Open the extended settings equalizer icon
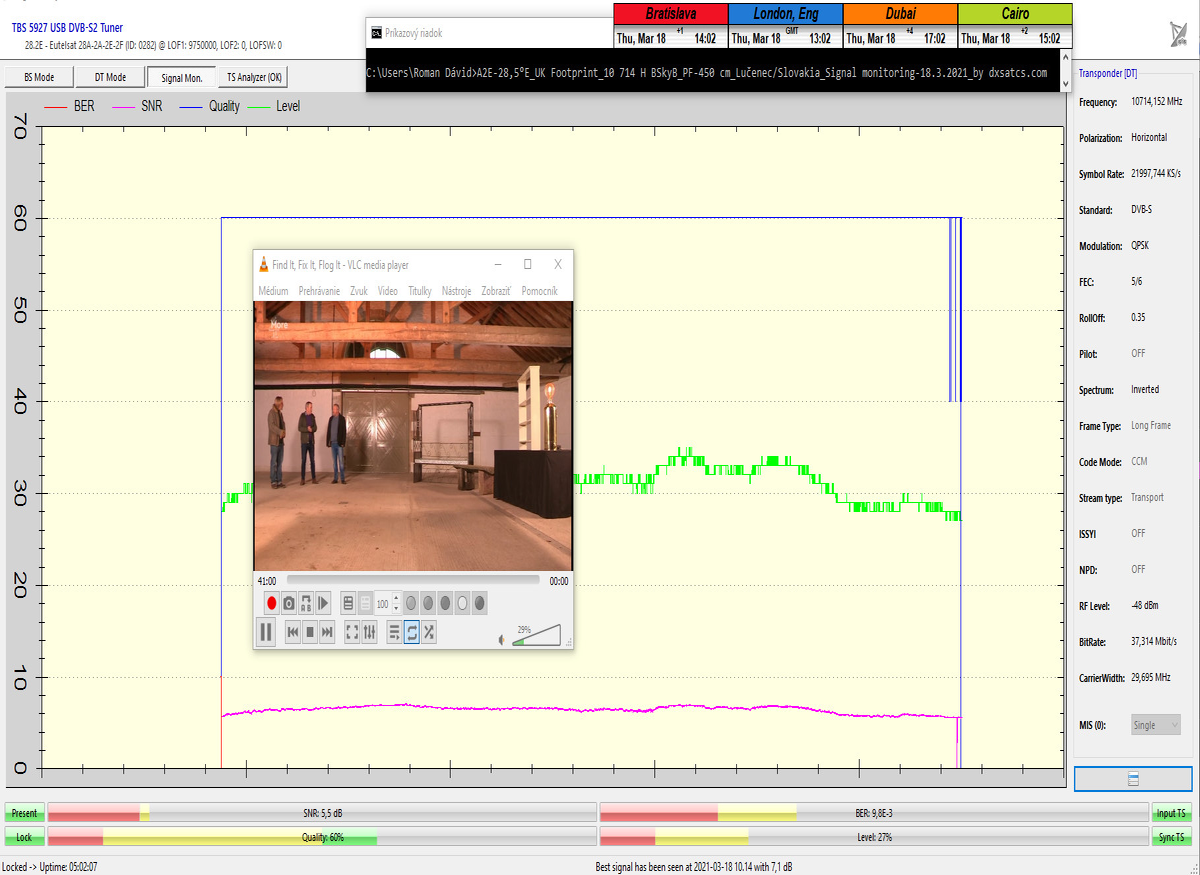 point(369,632)
